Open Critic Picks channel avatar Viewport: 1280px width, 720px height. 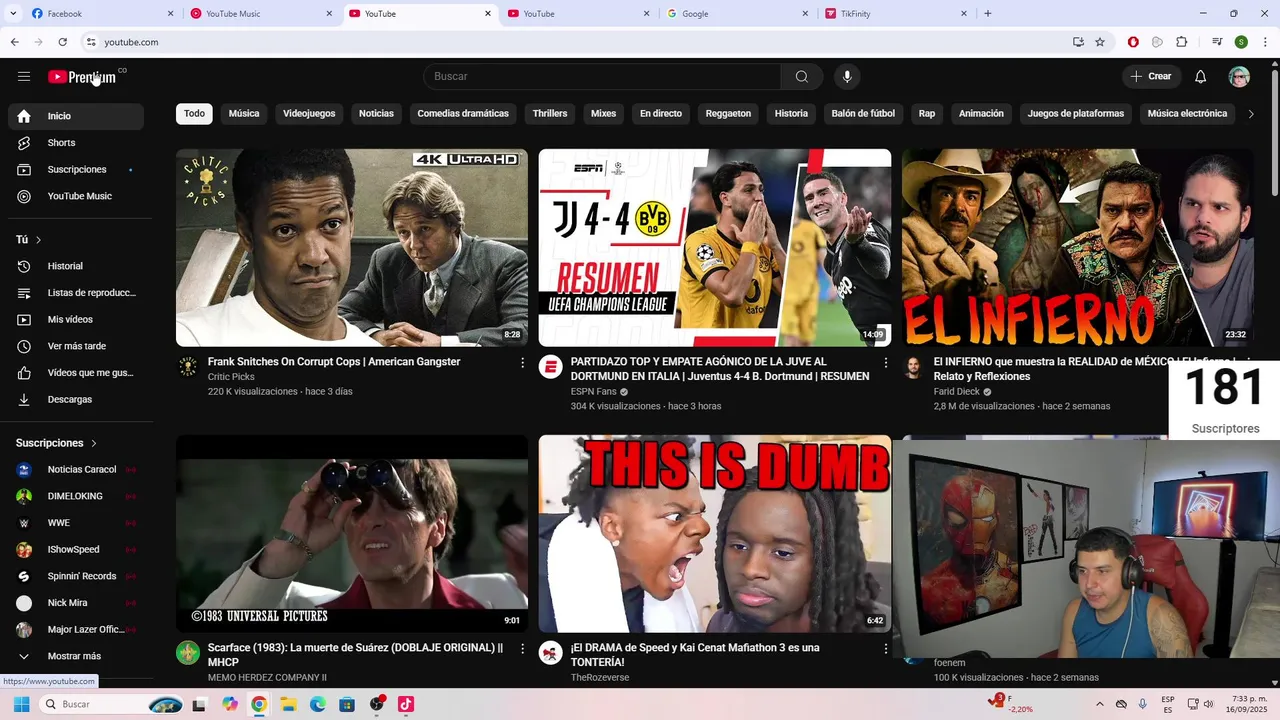pyautogui.click(x=188, y=367)
